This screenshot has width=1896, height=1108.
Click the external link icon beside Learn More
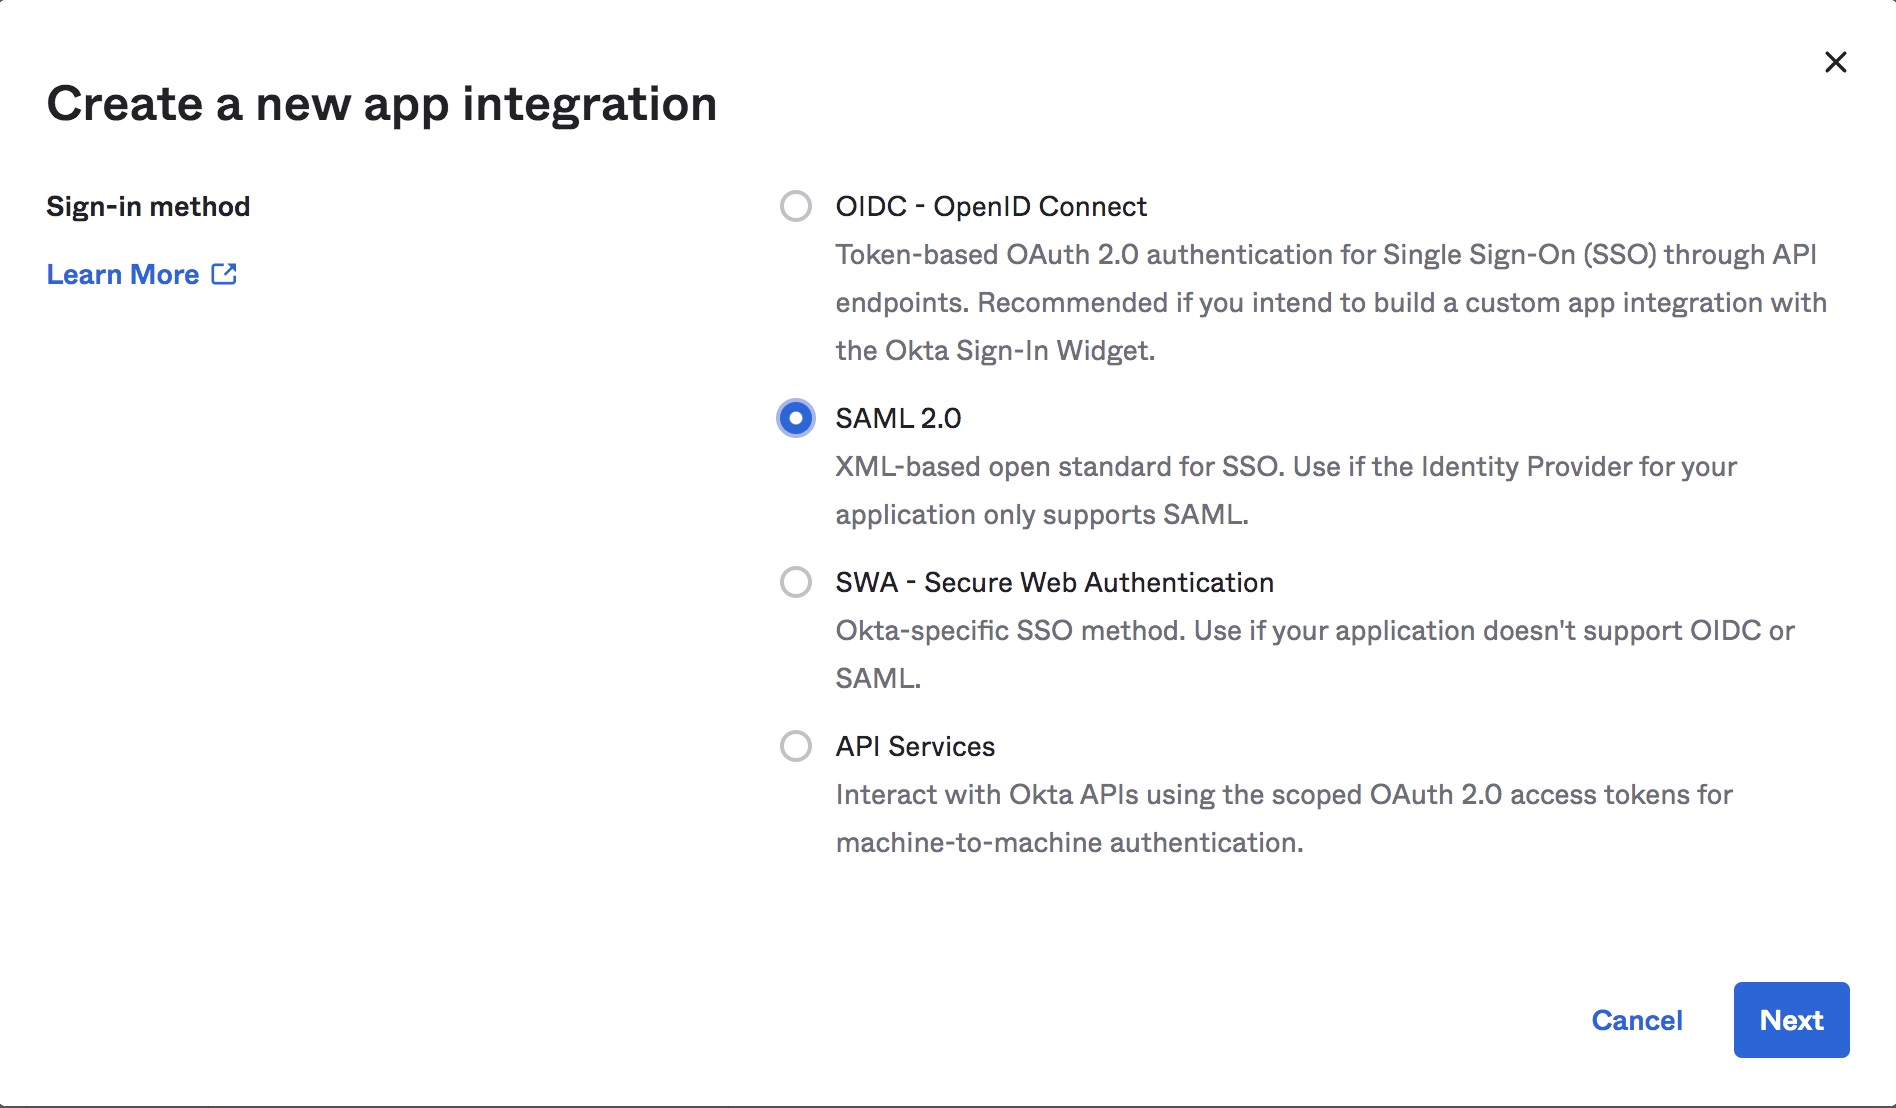pyautogui.click(x=224, y=273)
